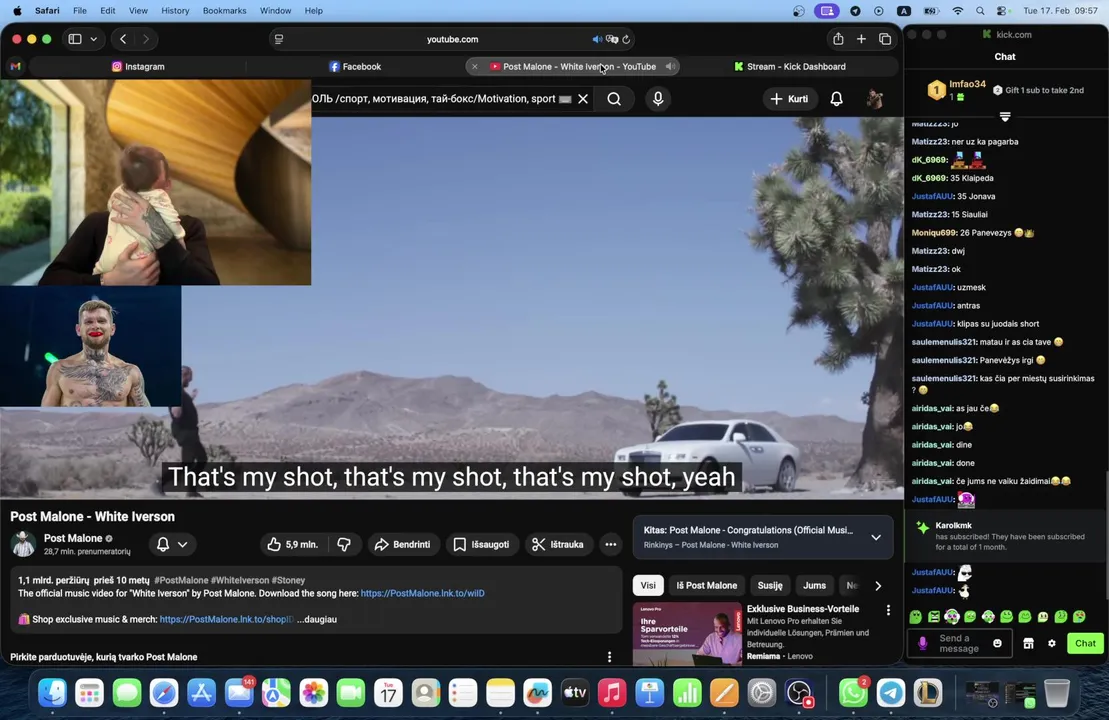
Task: Like the video with thumbs up
Action: point(292,545)
